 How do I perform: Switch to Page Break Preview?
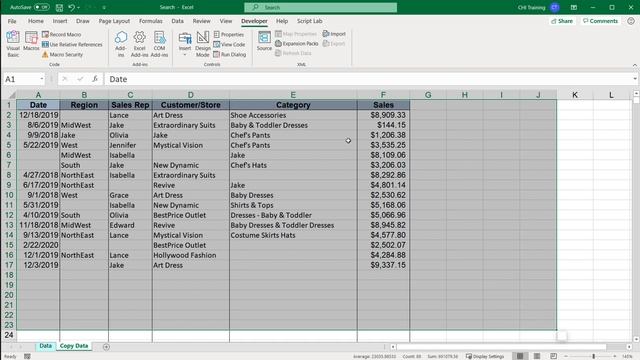pos(553,356)
